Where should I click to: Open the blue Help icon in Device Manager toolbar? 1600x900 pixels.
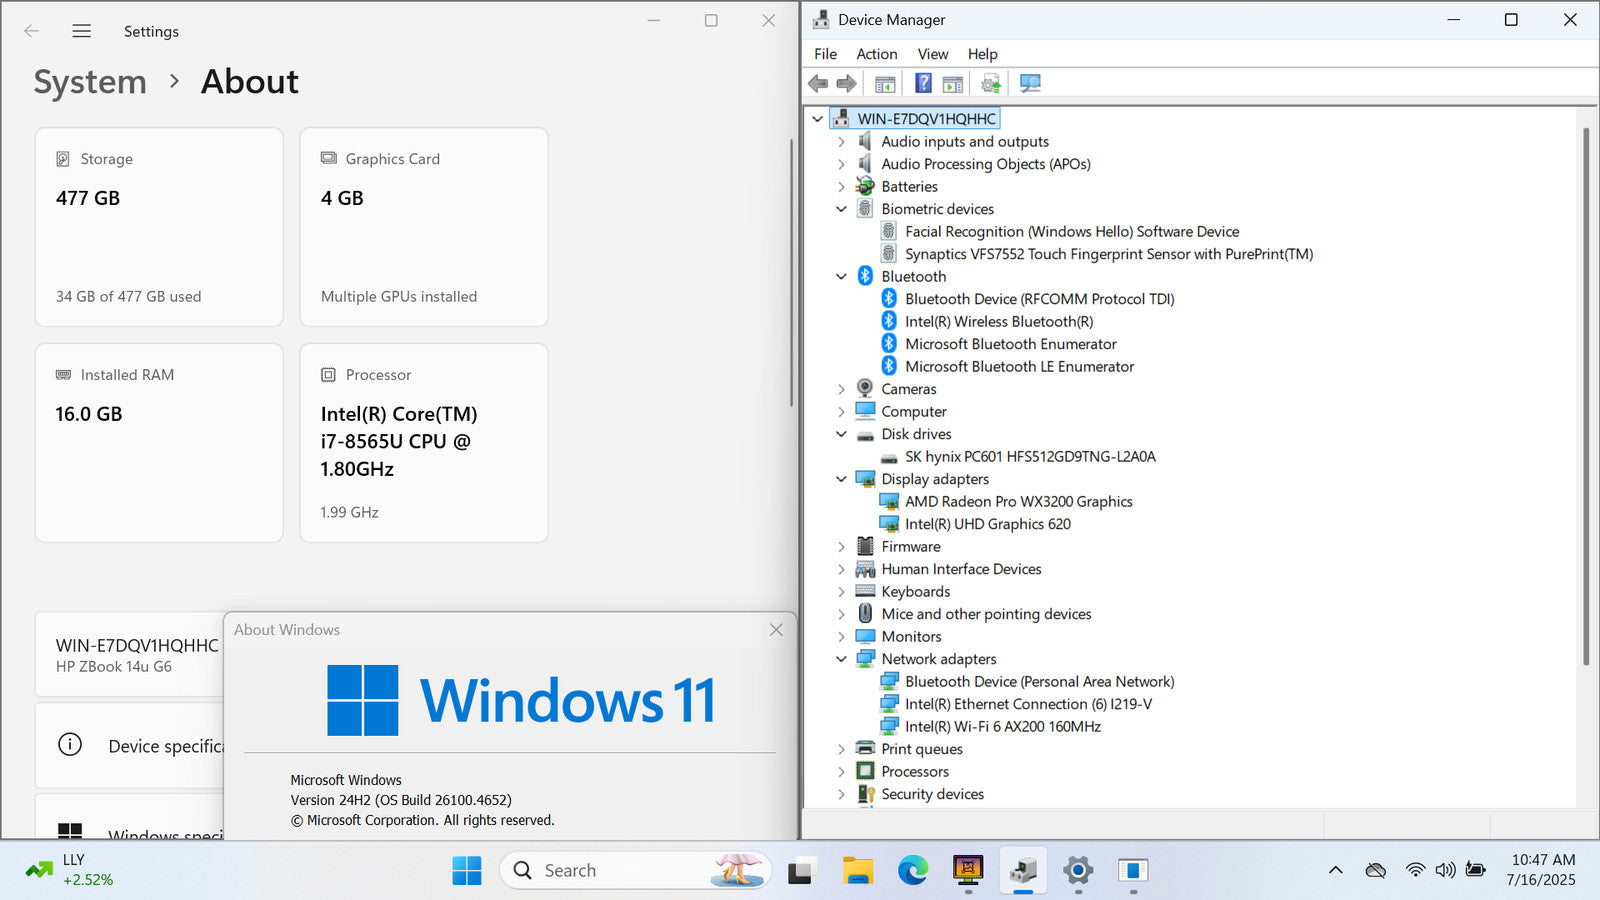tap(923, 83)
